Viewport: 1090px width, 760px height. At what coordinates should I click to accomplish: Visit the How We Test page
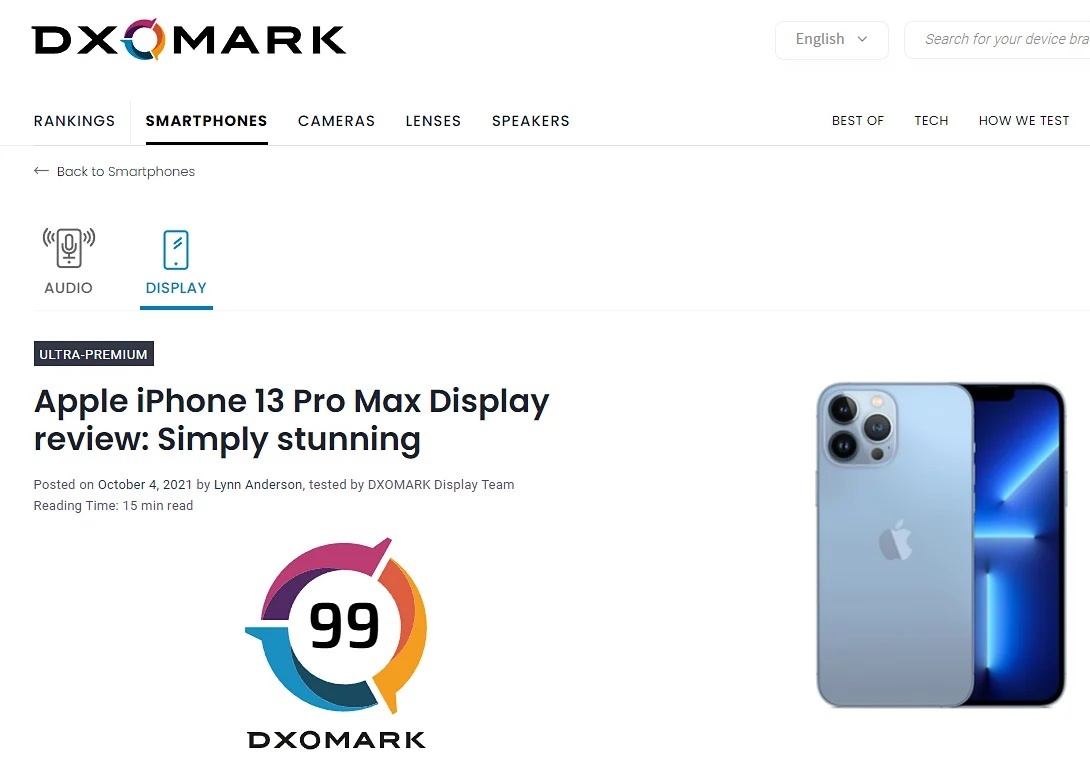[1024, 121]
